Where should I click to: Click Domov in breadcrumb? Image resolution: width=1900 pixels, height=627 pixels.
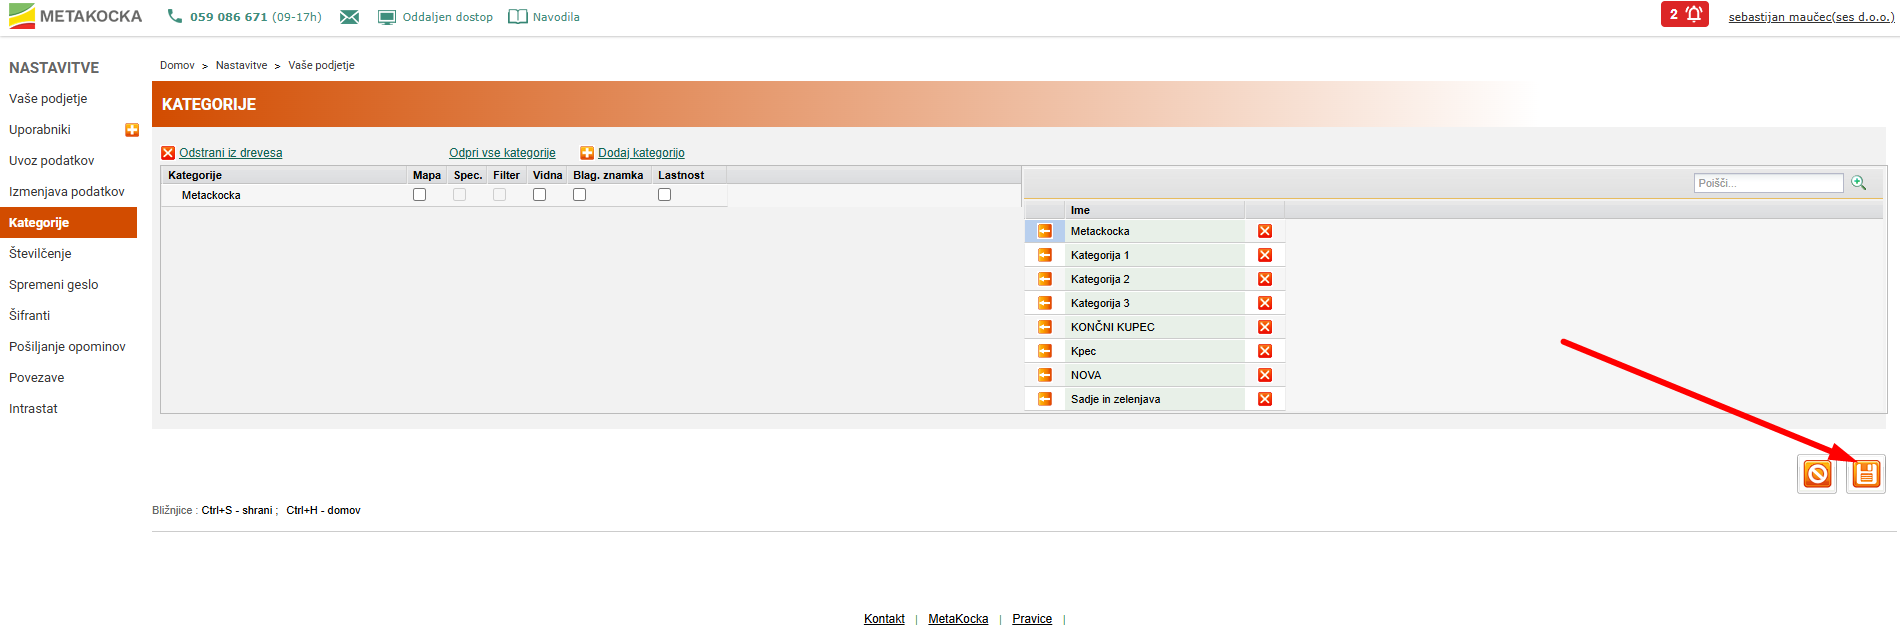(x=177, y=65)
